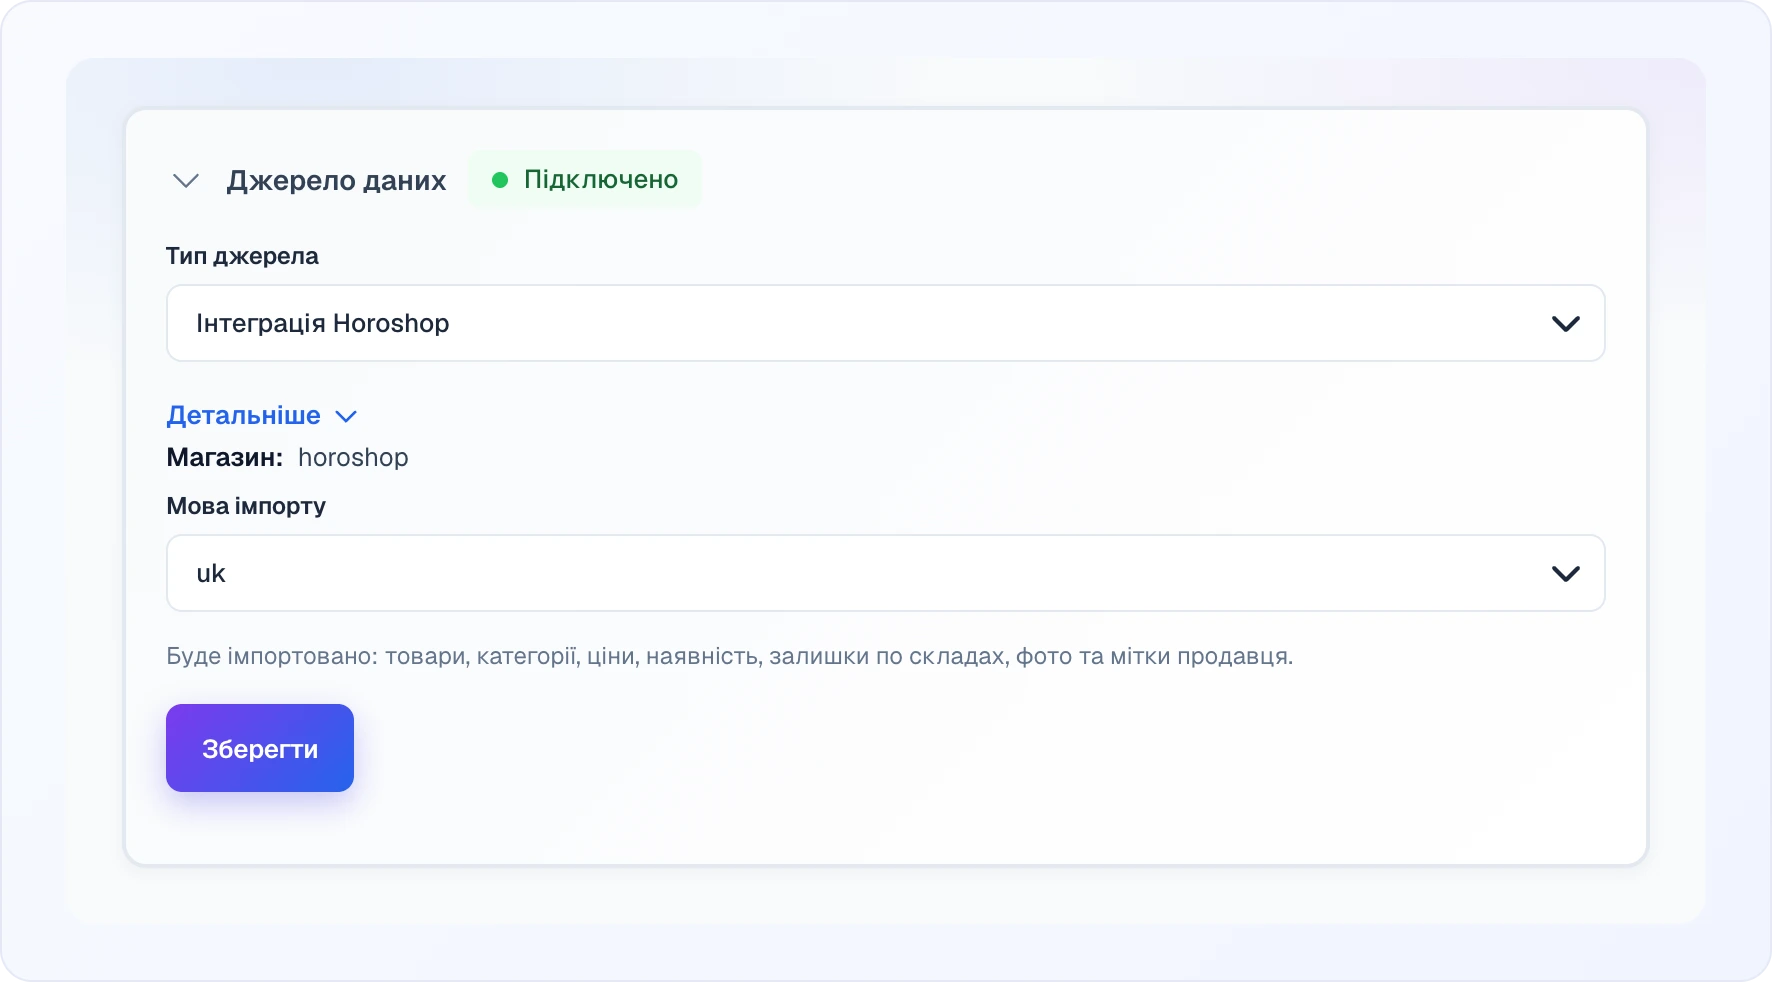Click the arrow icon in the uk language field

click(1565, 574)
